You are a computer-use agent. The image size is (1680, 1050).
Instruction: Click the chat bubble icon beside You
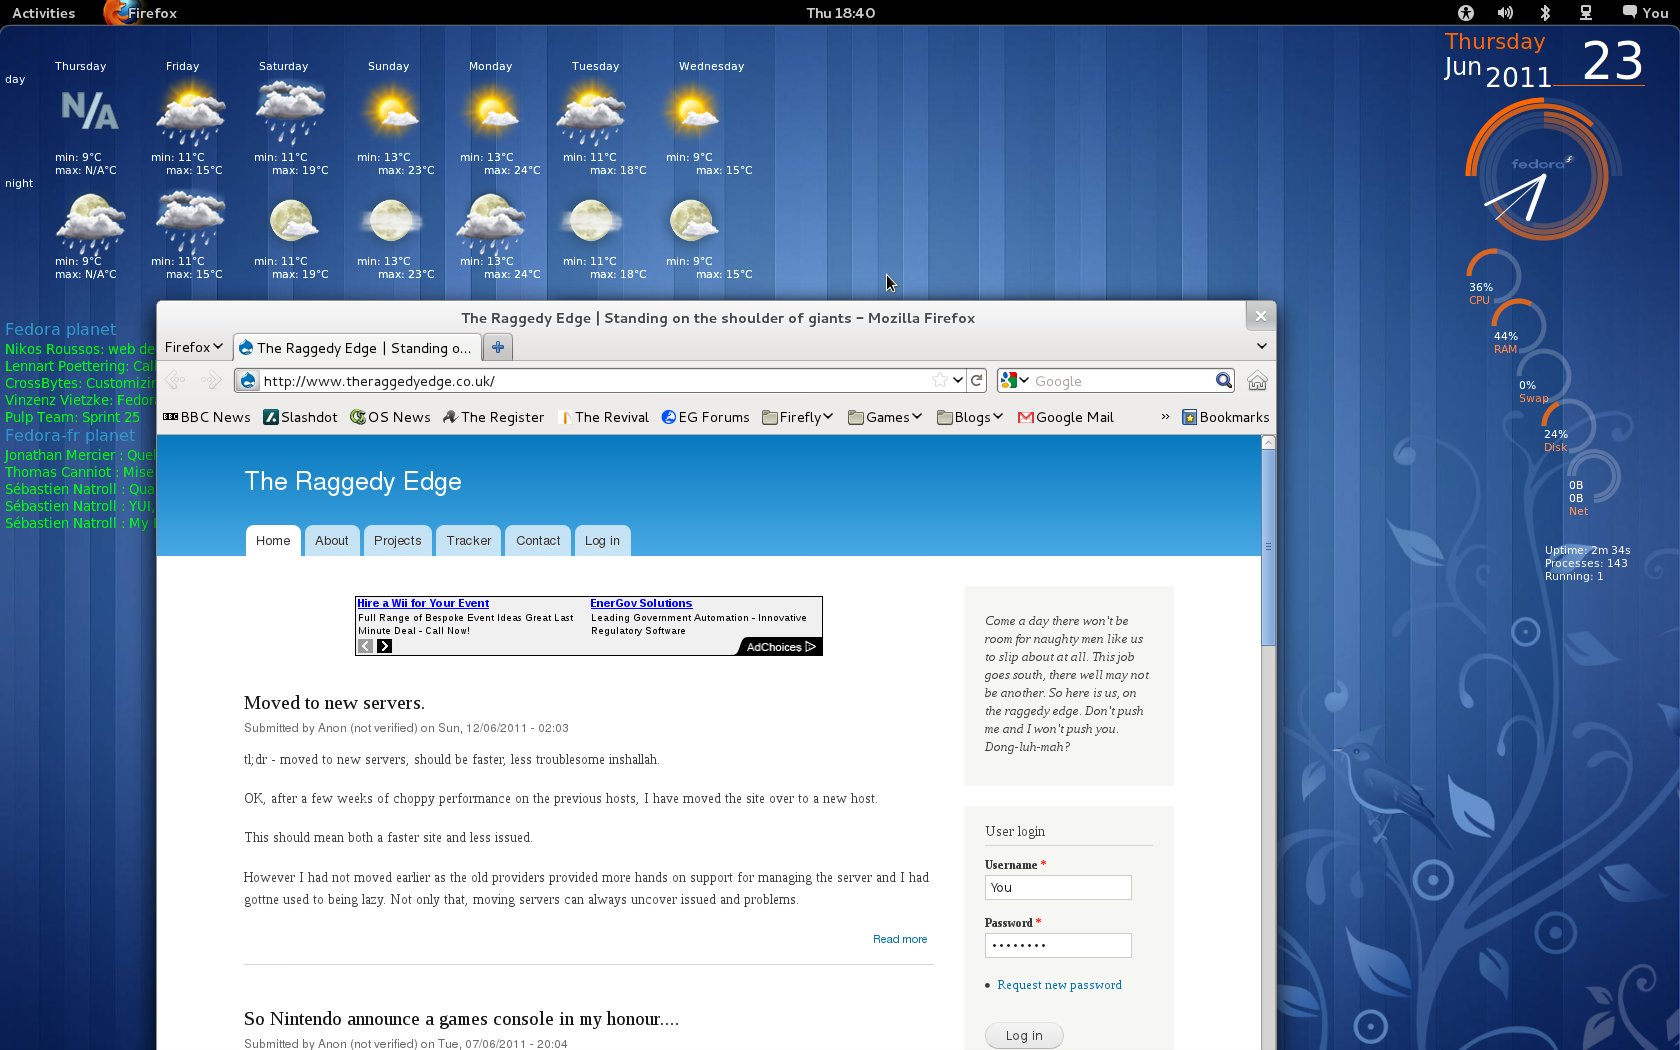1630,13
